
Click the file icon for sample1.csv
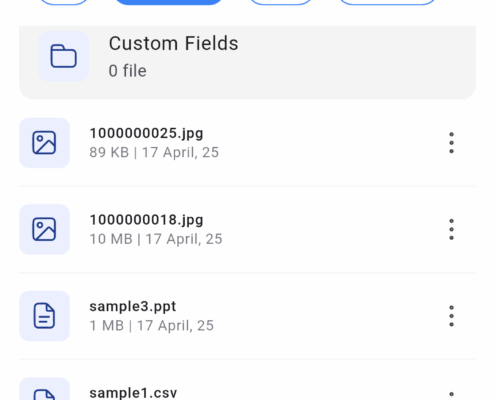coord(44,389)
